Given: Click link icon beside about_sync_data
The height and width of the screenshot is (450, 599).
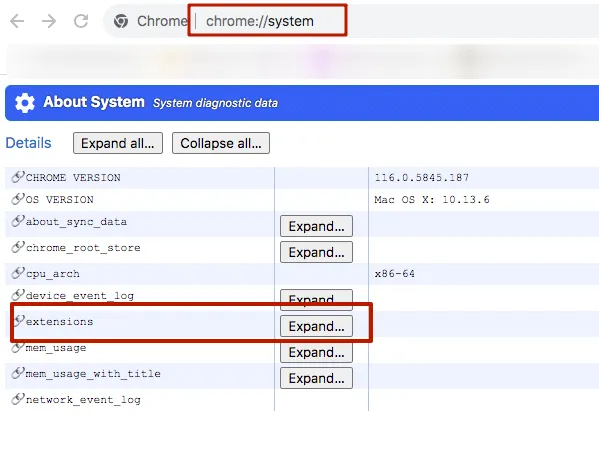Looking at the screenshot, I should (x=18, y=221).
